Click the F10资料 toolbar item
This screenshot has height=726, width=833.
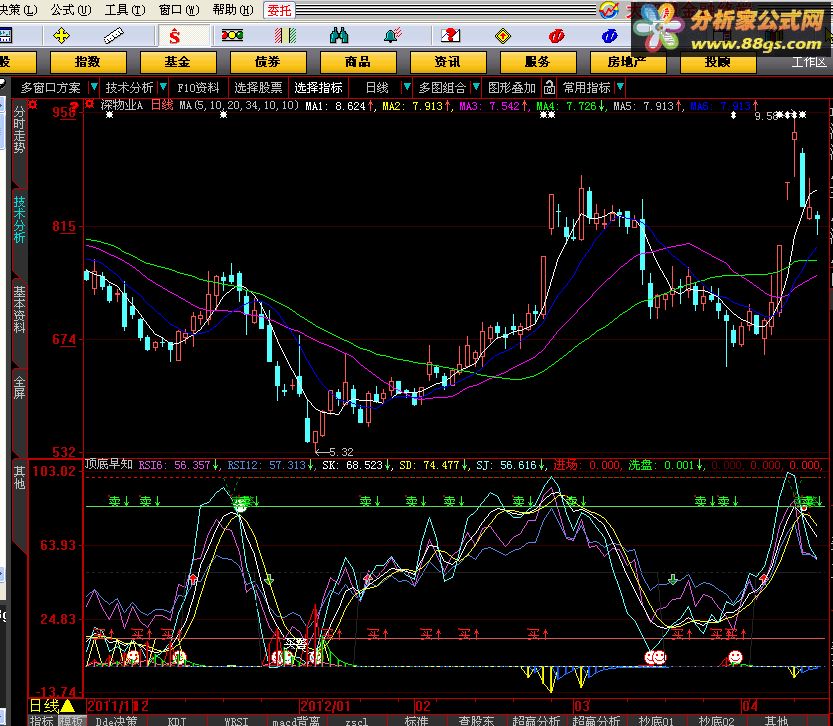pos(198,88)
